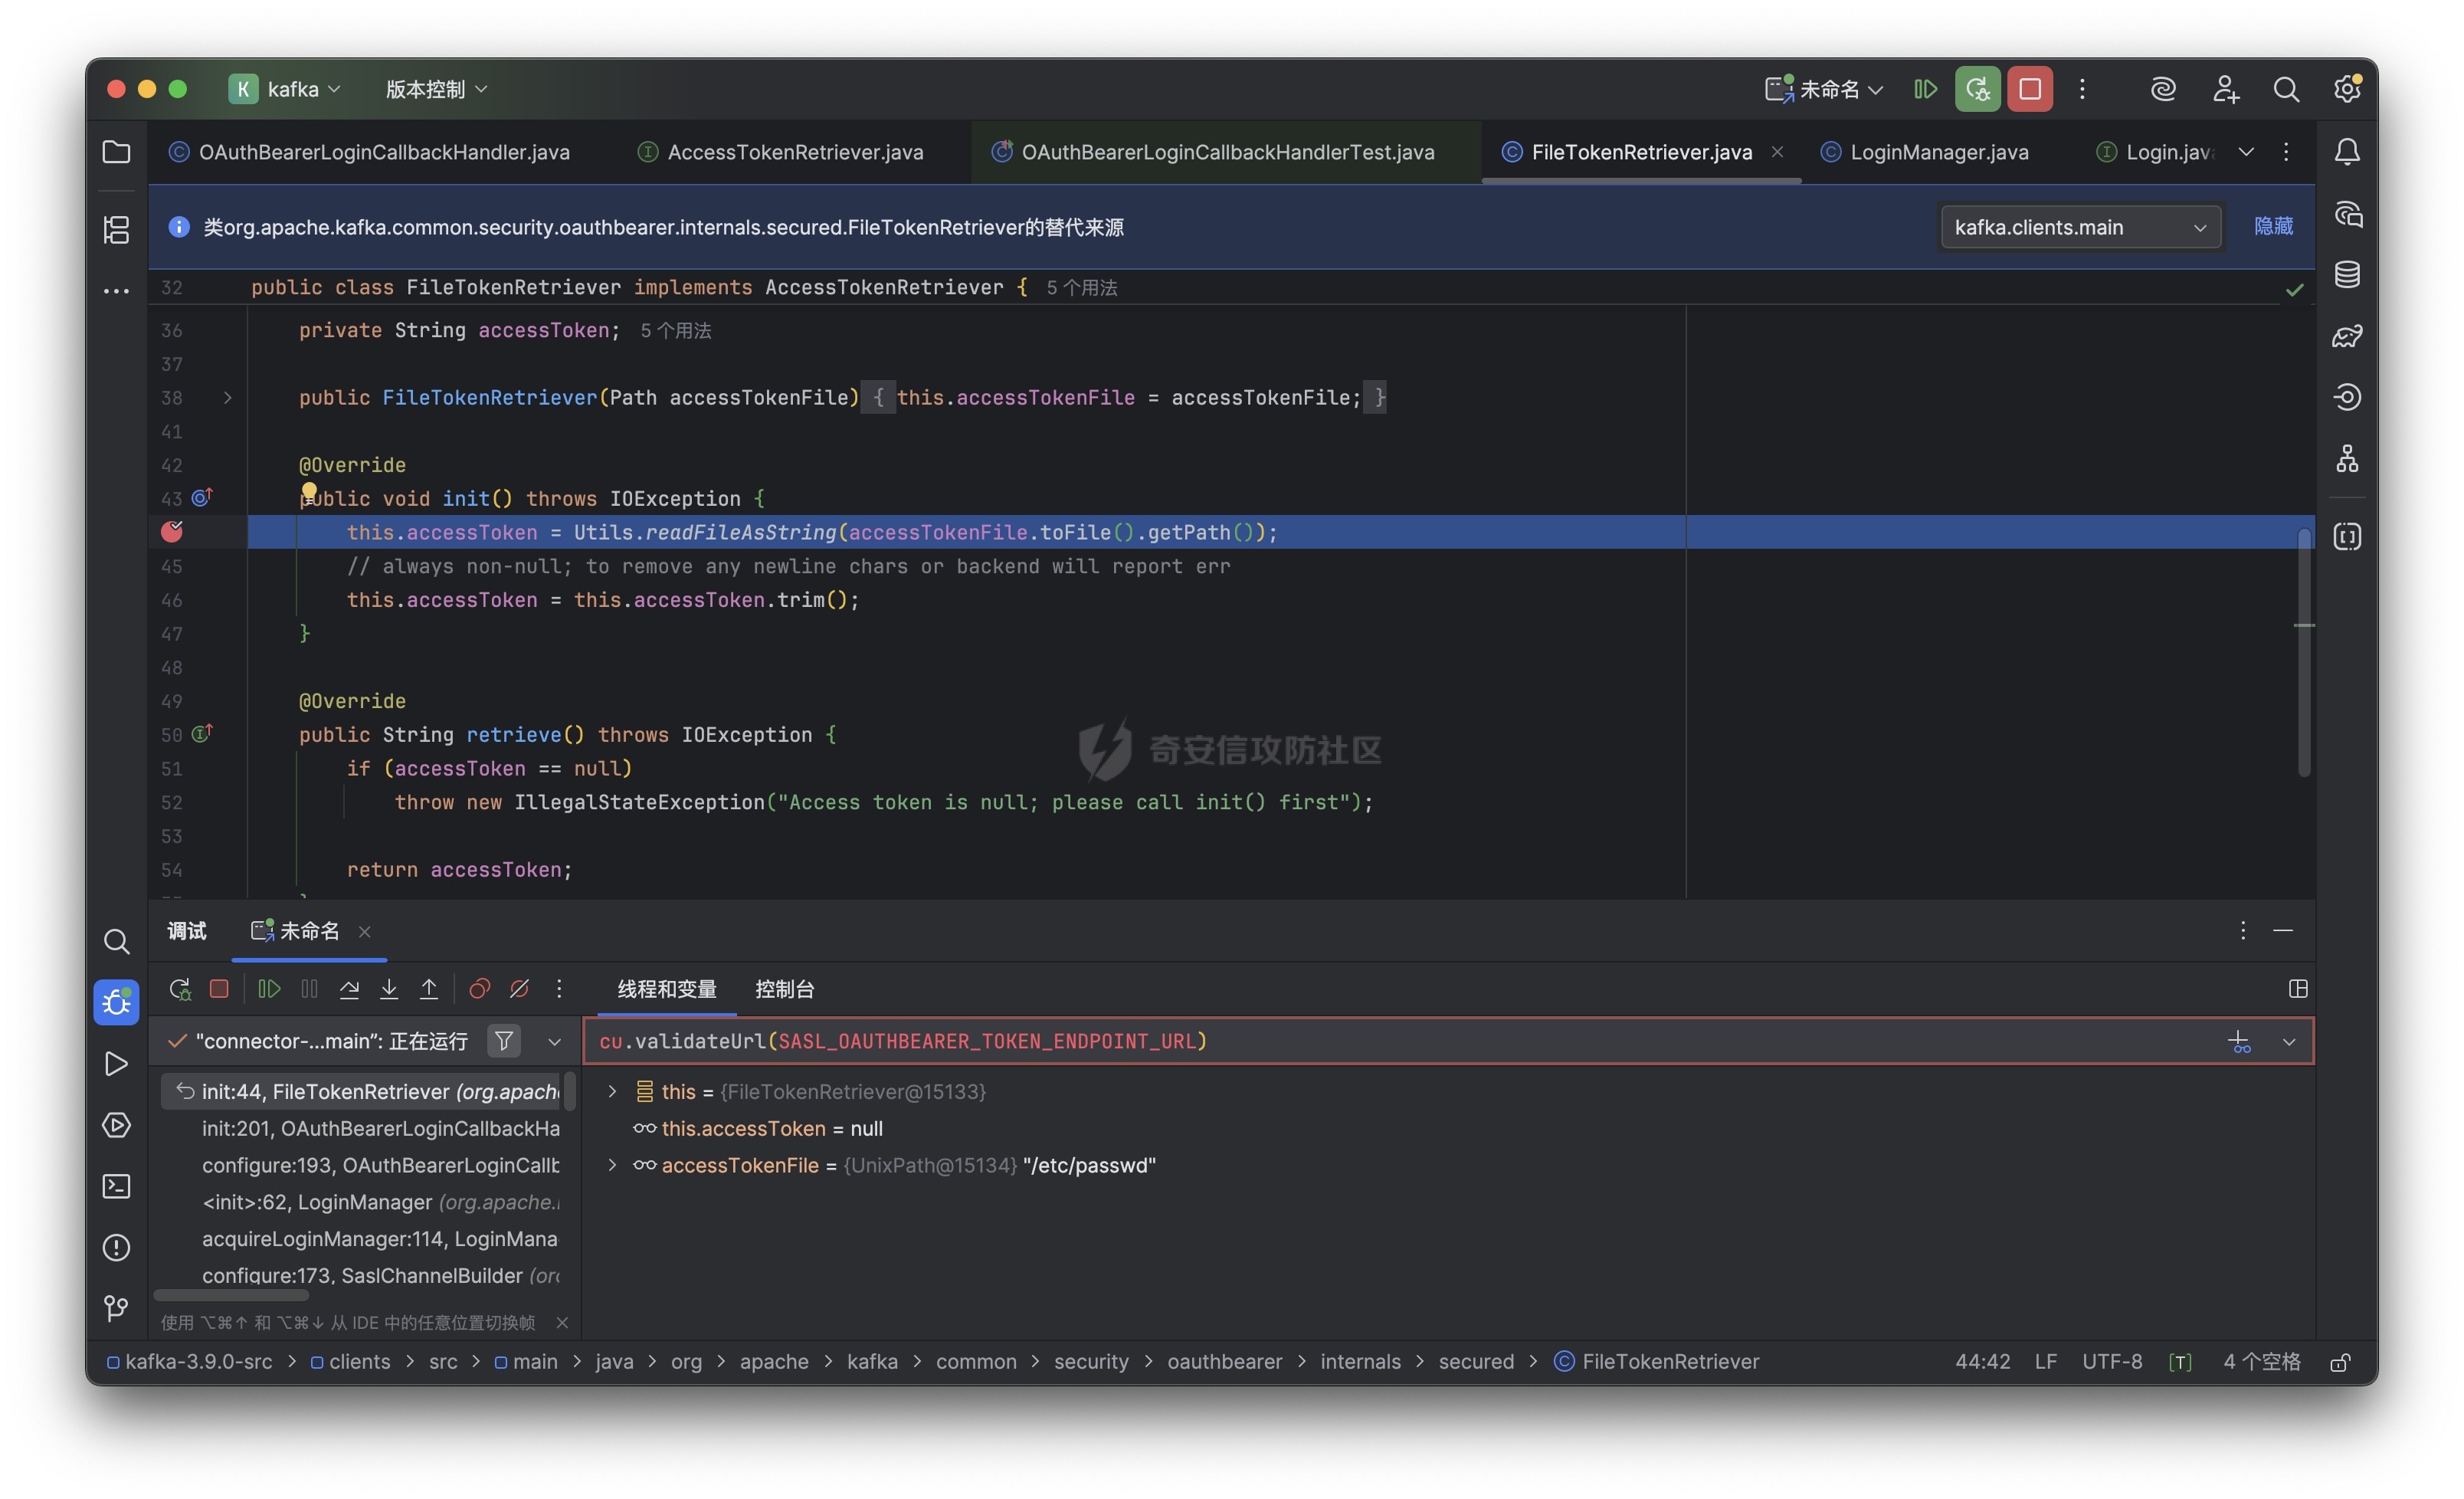Show hidden editor tabs dropdown arrow
The image size is (2464, 1499).
tap(2246, 152)
